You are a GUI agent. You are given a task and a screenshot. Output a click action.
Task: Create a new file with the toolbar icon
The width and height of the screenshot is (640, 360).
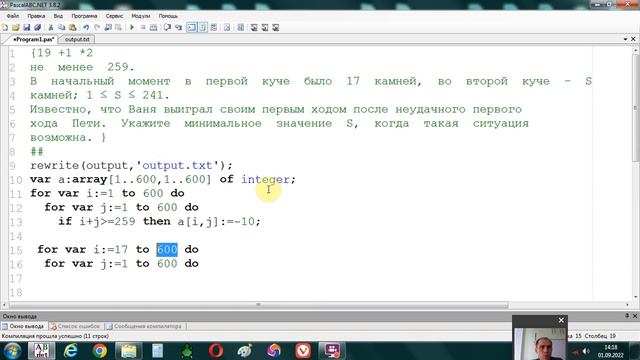[x=5, y=27]
